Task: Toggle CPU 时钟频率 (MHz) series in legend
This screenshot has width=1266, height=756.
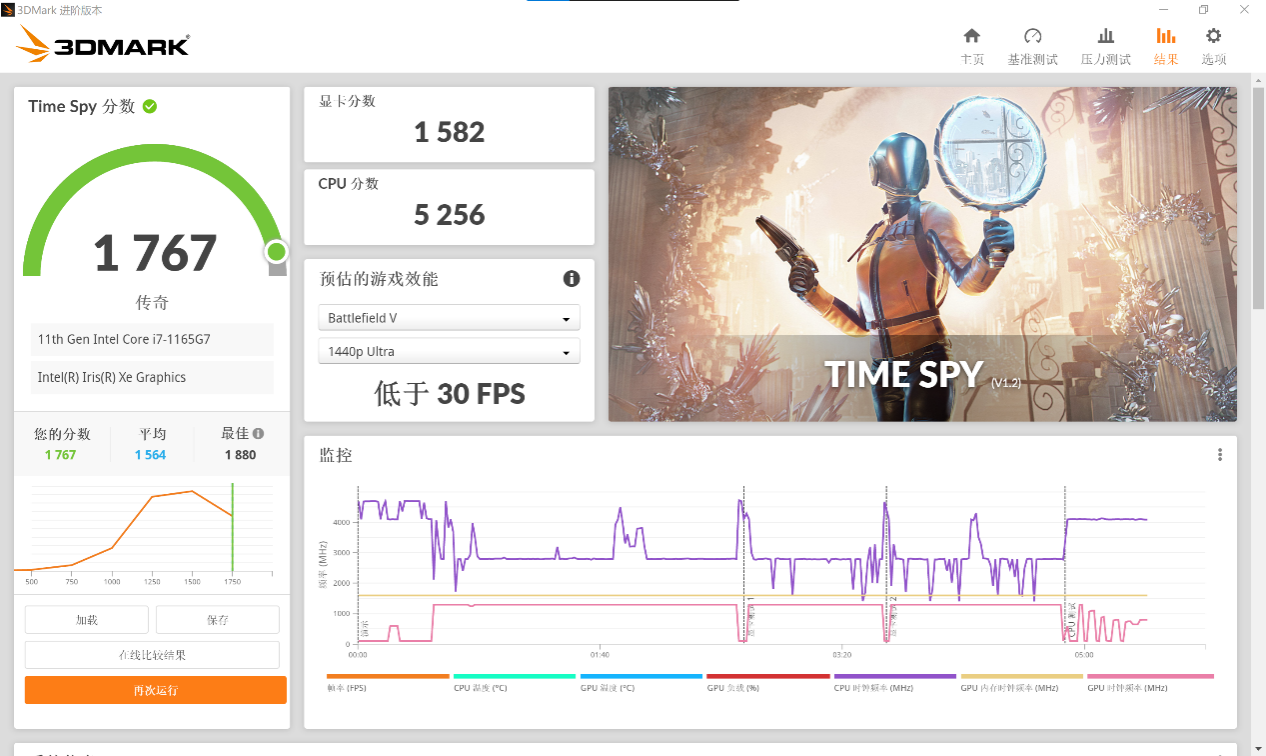Action: 894,682
